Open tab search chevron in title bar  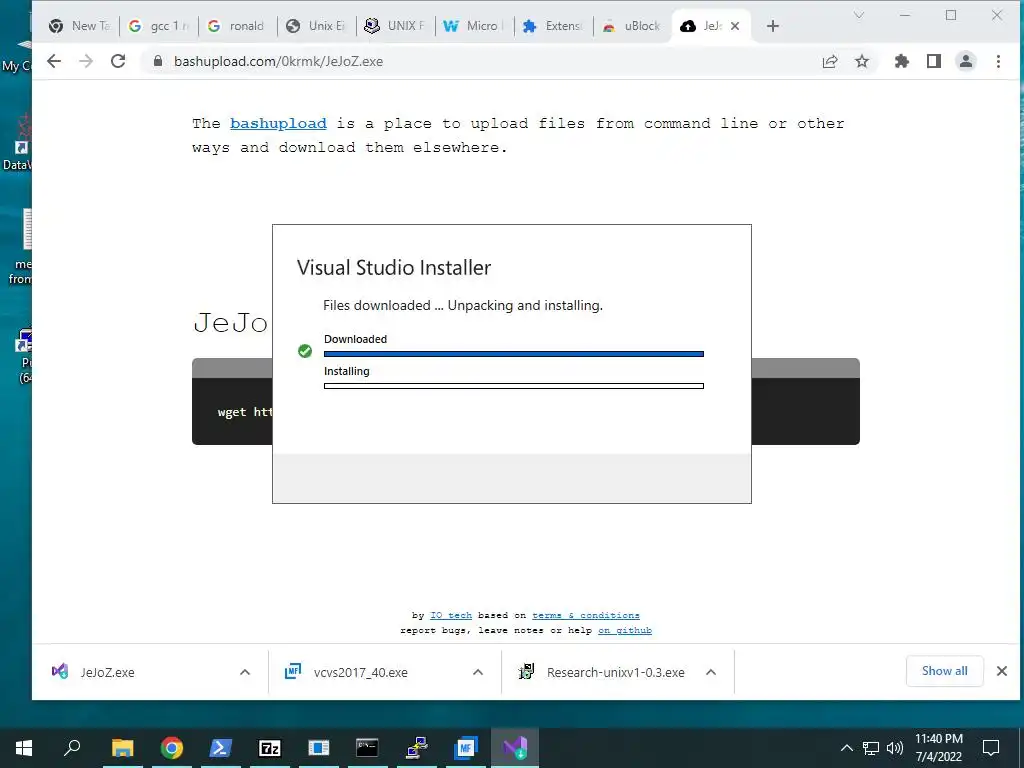[859, 15]
